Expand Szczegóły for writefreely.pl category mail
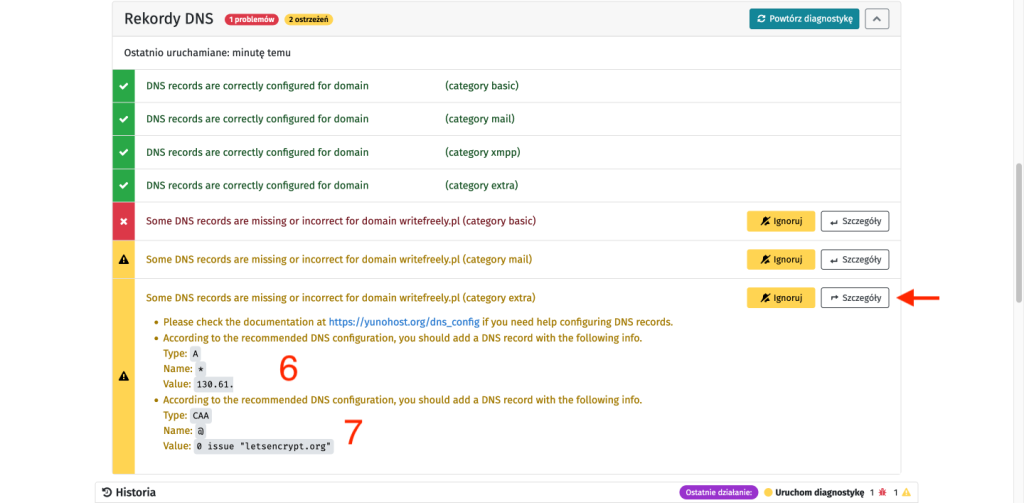The width and height of the screenshot is (1024, 503). (854, 259)
